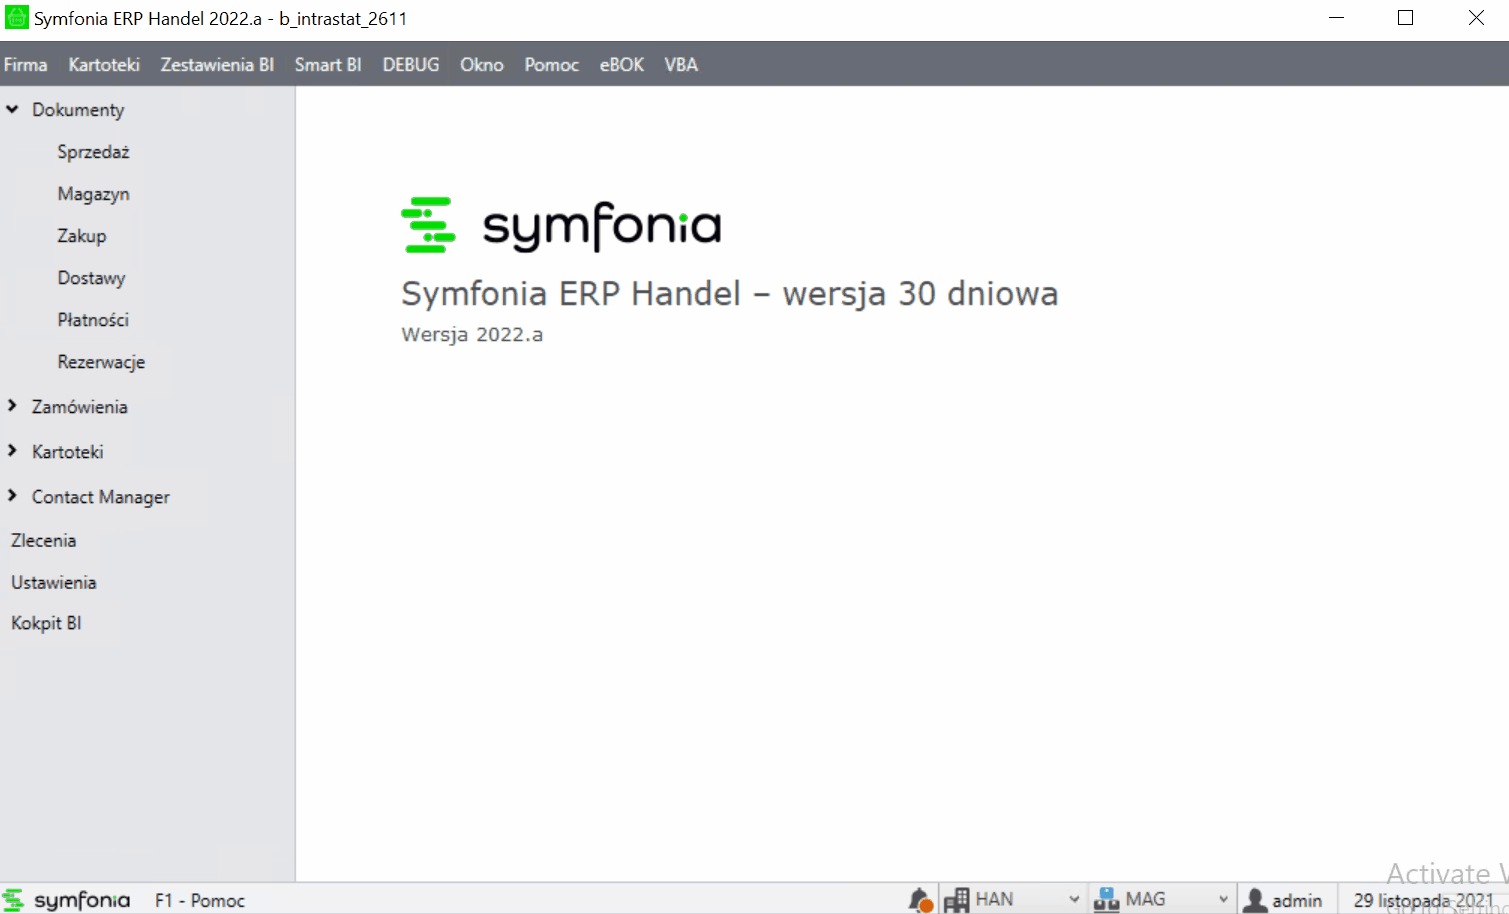Open the eBOK menu
The image size is (1509, 914).
pos(621,65)
